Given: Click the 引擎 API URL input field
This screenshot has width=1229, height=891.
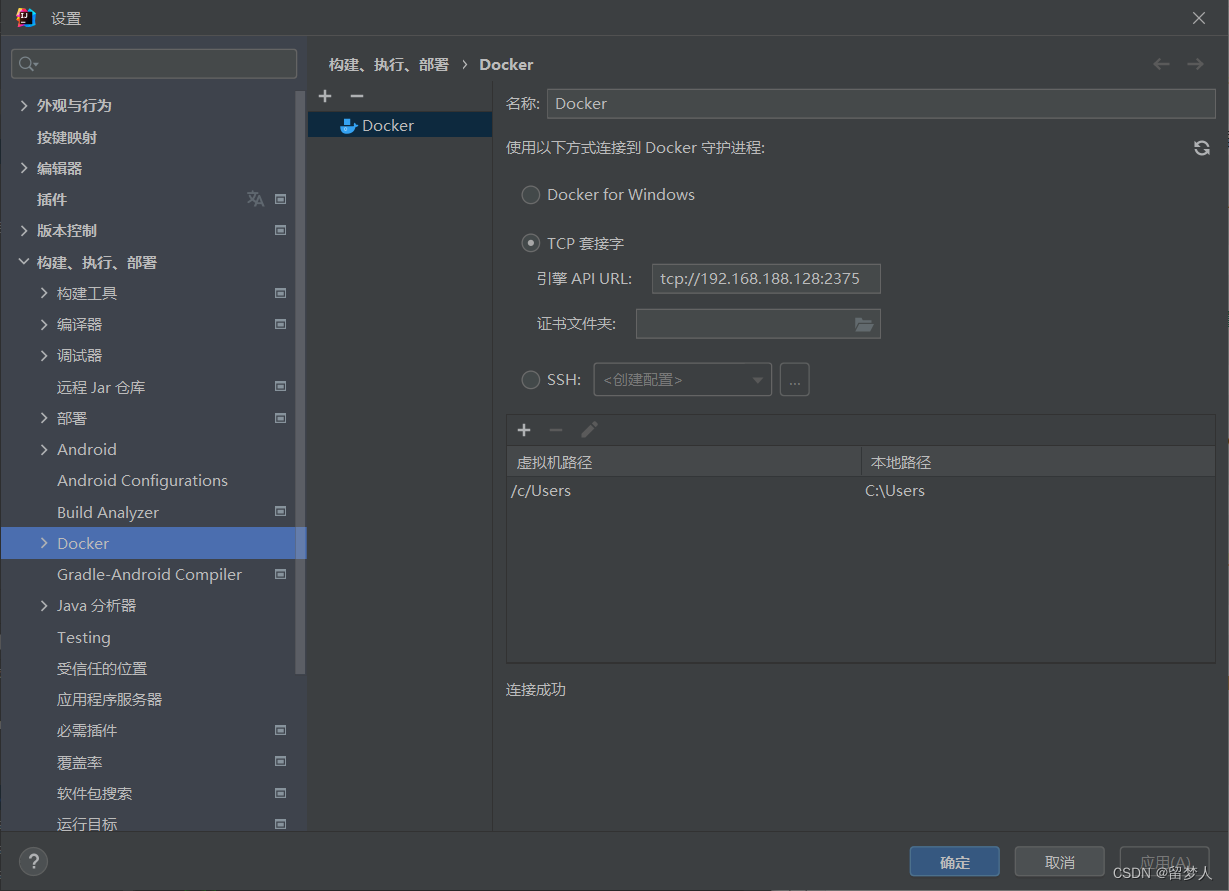Looking at the screenshot, I should [x=766, y=278].
